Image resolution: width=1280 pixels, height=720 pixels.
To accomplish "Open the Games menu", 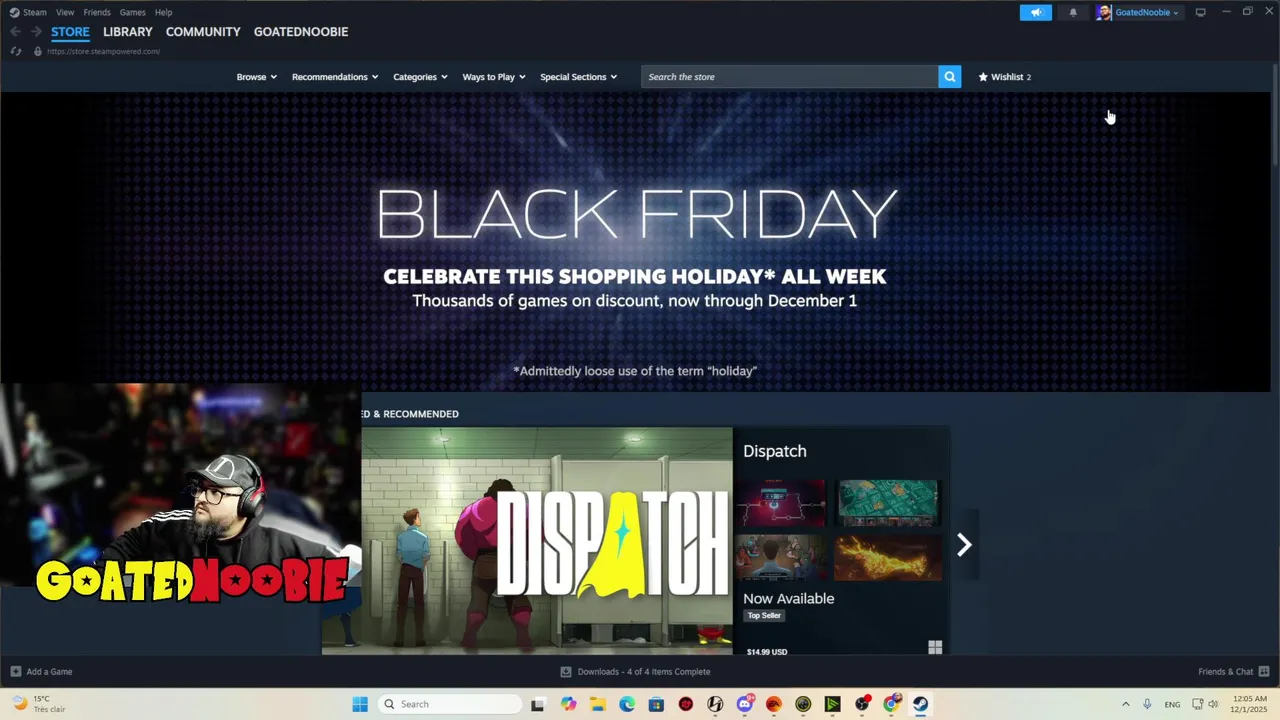I will click(x=132, y=12).
